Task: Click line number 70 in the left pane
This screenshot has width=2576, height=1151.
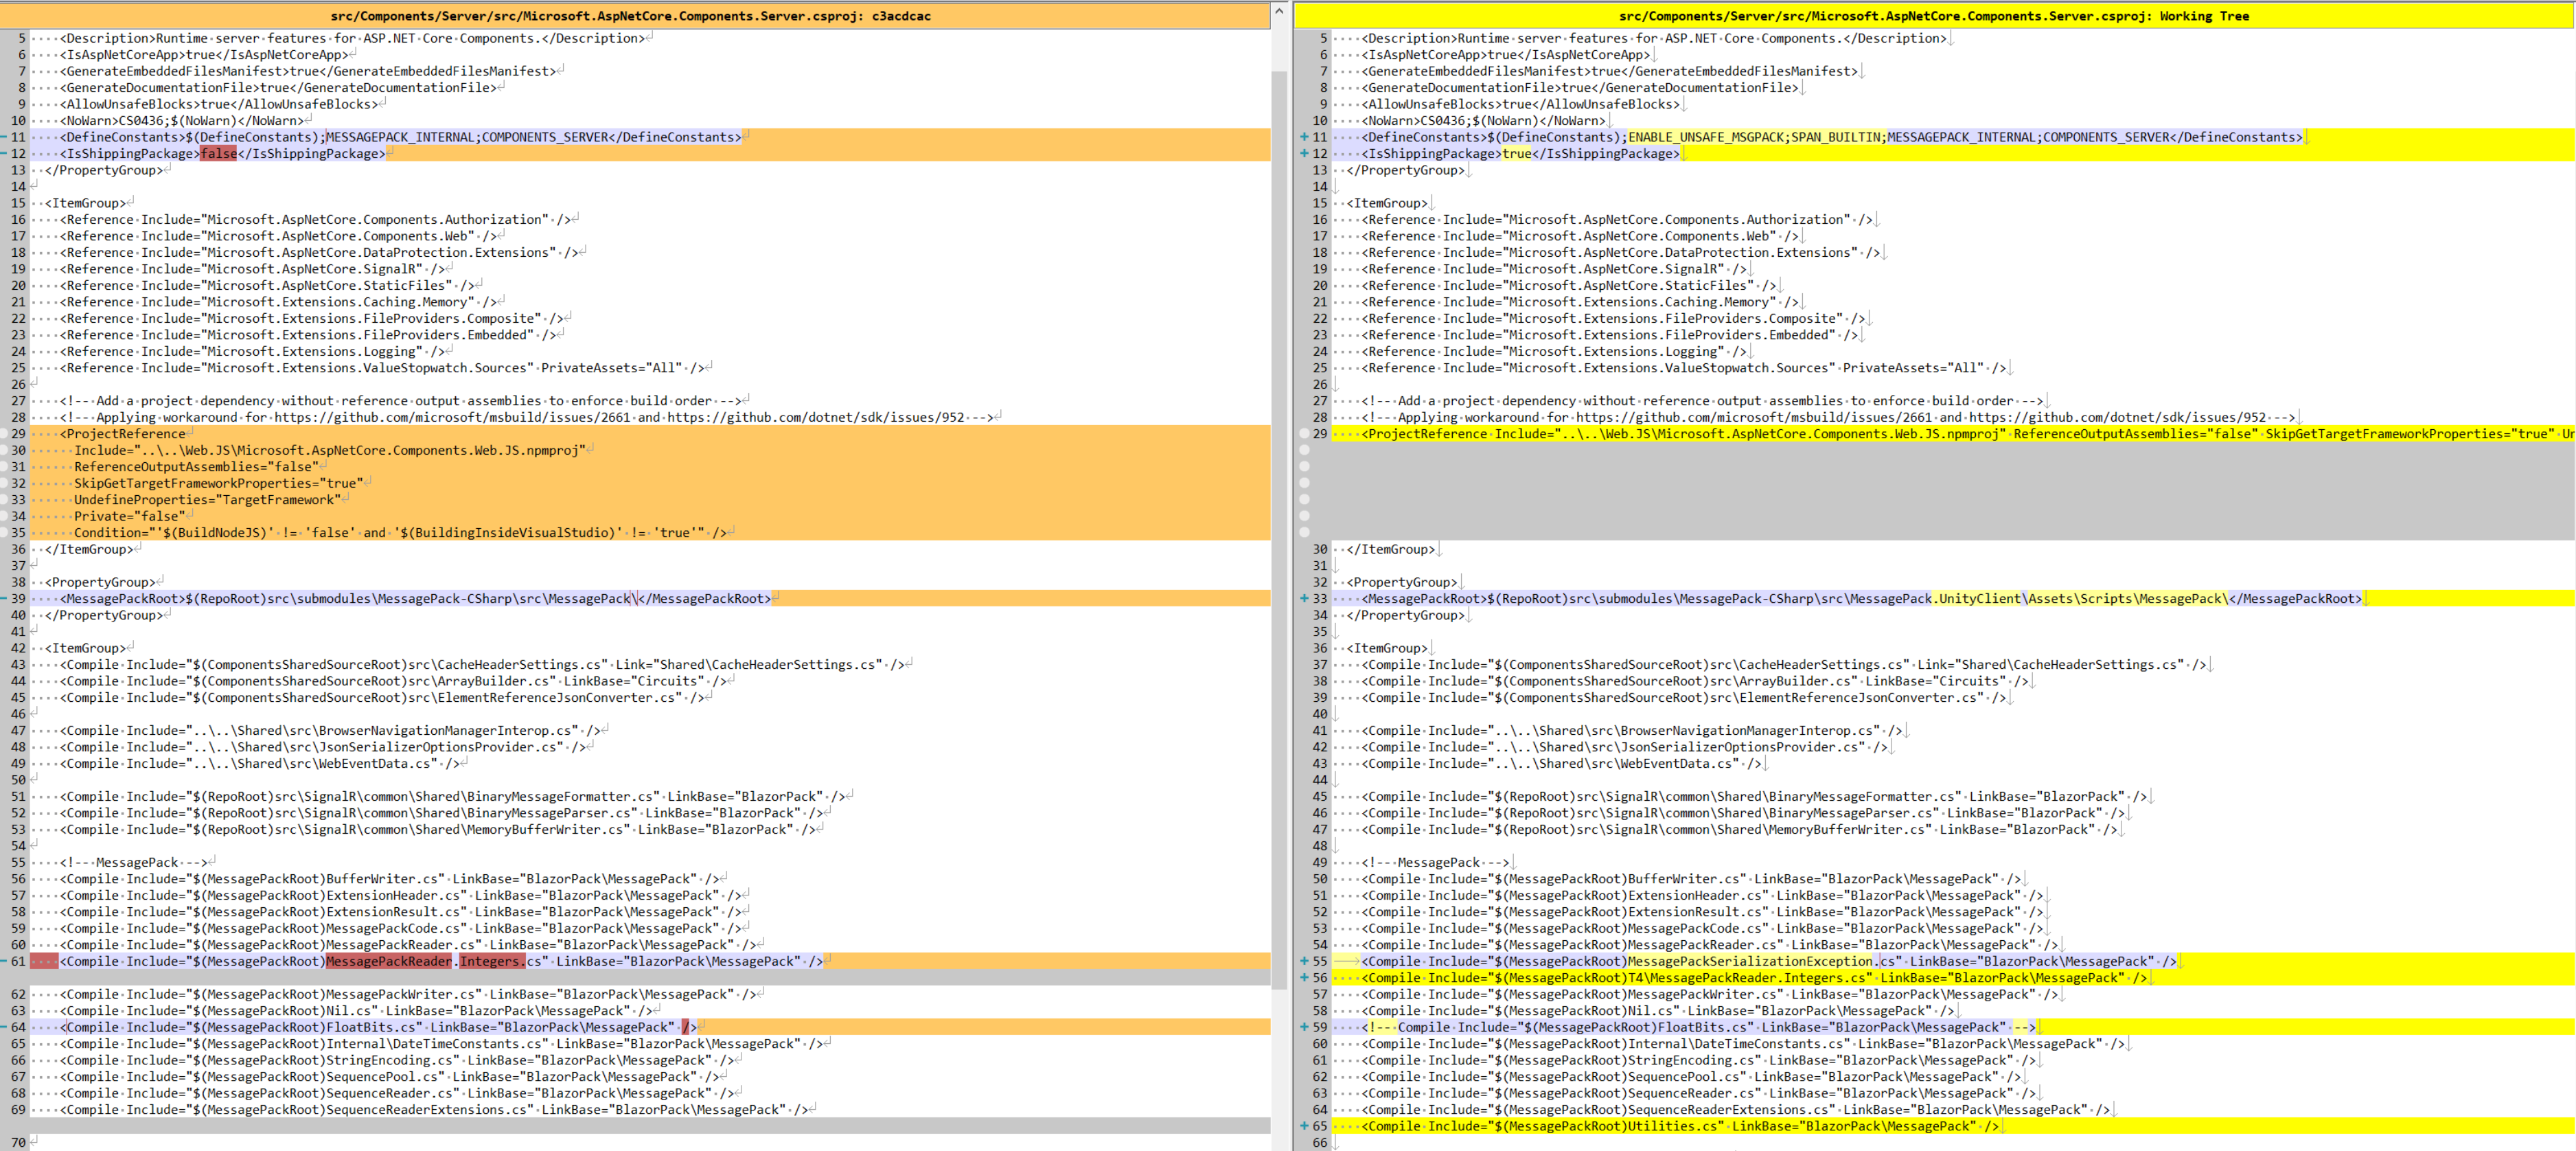Action: (x=18, y=1143)
